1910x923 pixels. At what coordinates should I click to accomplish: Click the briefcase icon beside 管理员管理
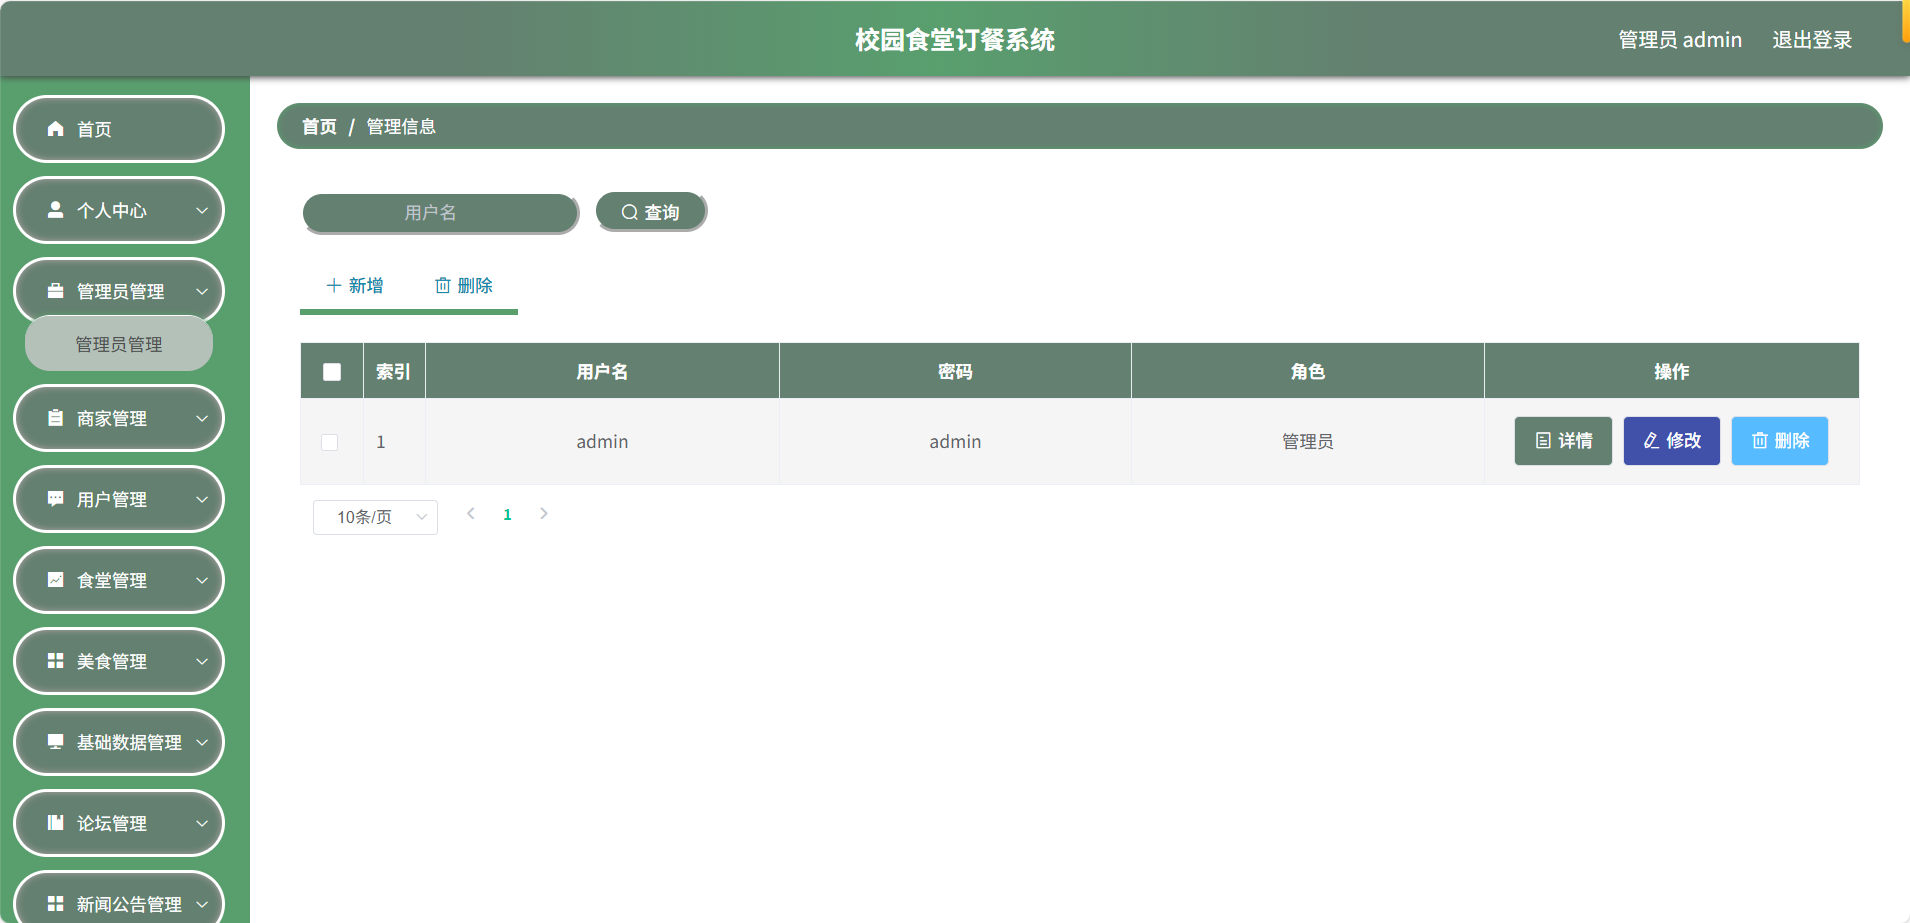56,291
